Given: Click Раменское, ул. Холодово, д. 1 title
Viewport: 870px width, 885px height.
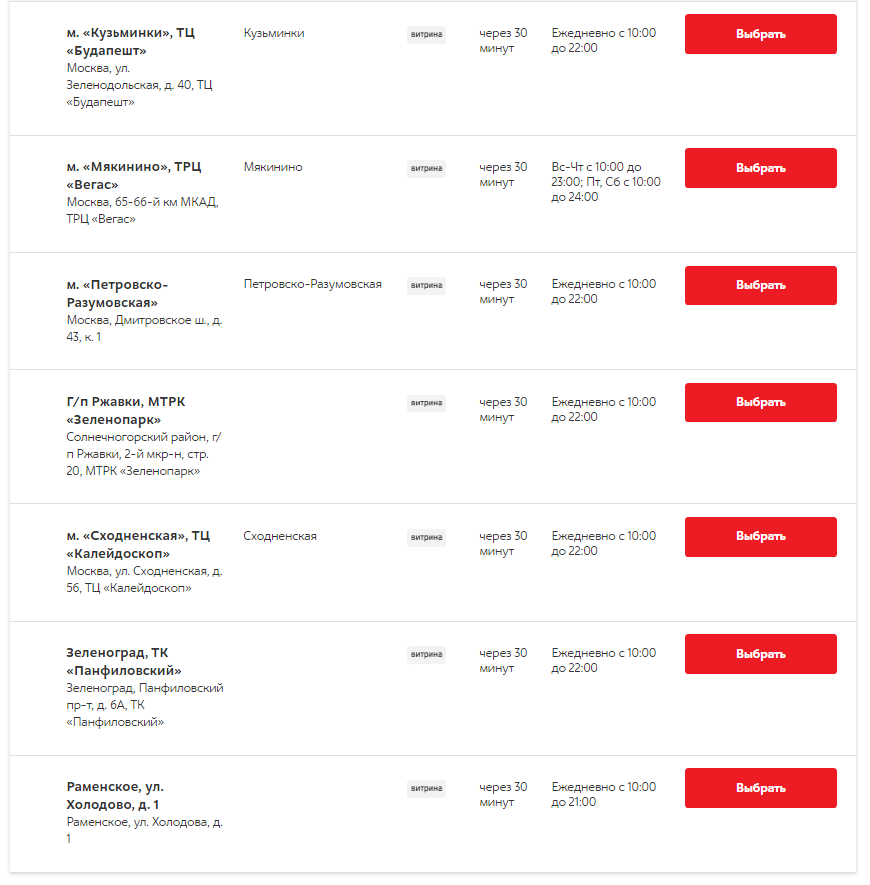Looking at the screenshot, I should click(115, 795).
